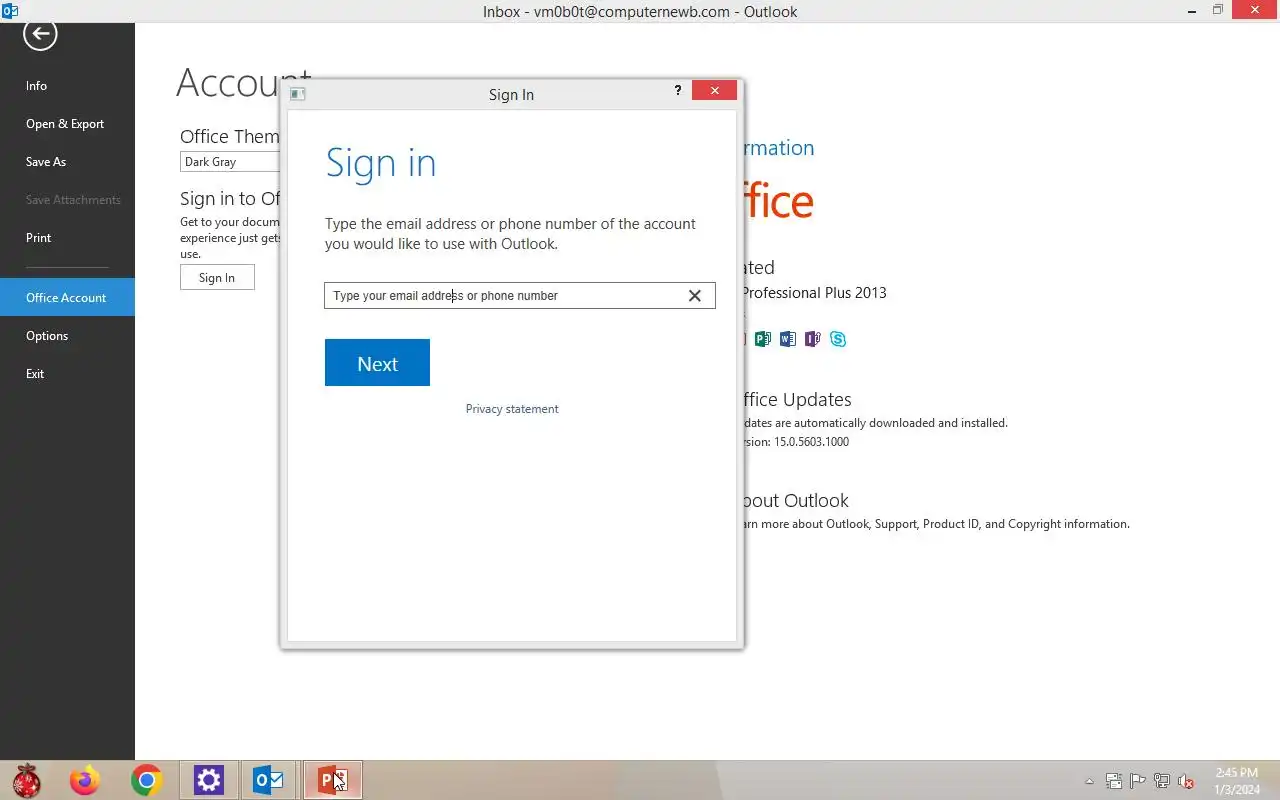This screenshot has width=1280, height=800.
Task: Select Save As in backstage menu
Action: coord(67,162)
